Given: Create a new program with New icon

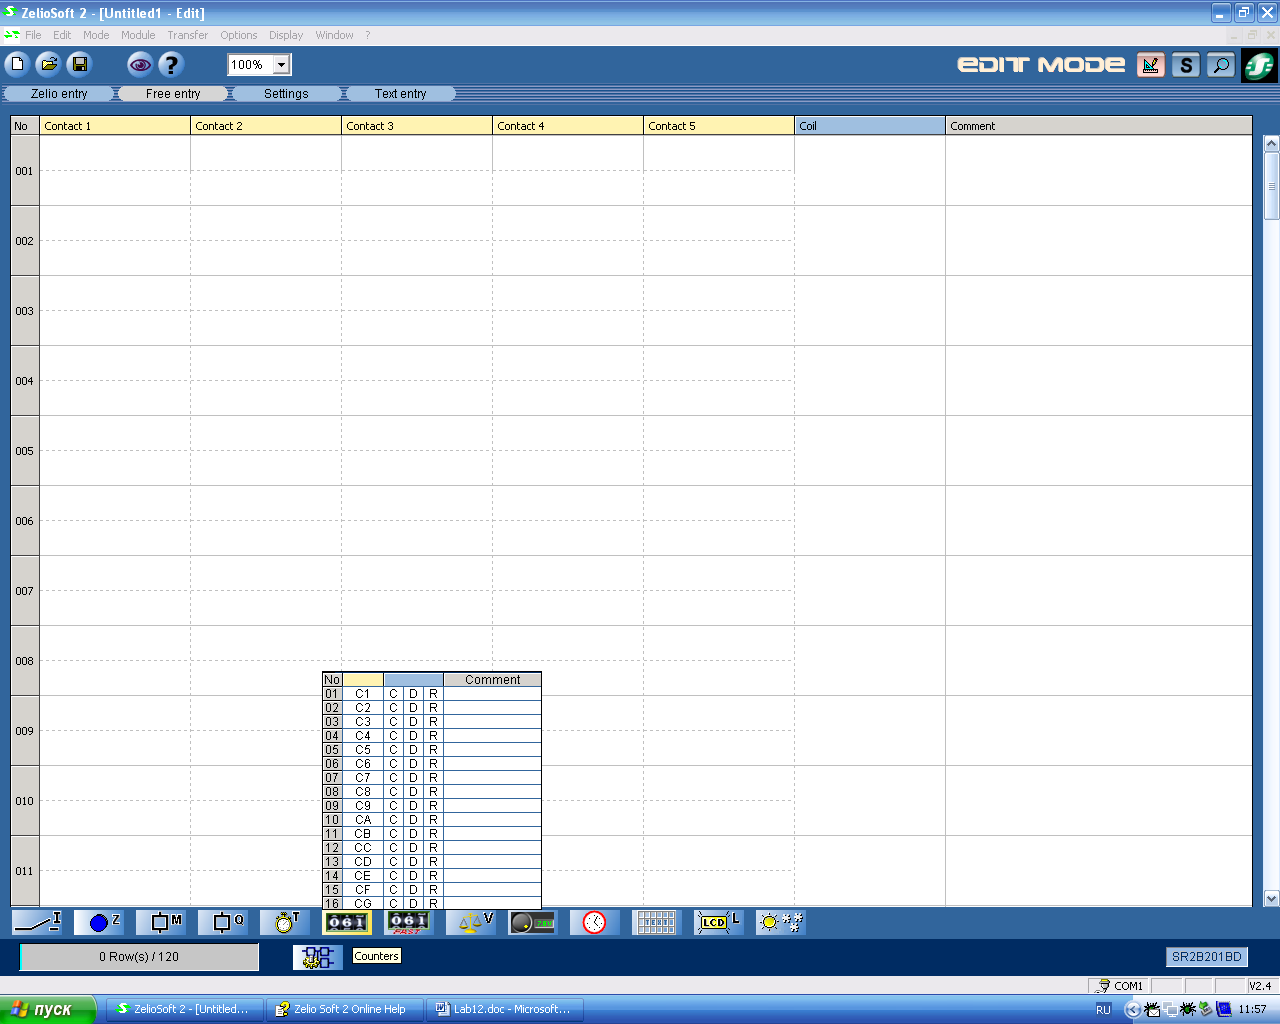Looking at the screenshot, I should 17,65.
